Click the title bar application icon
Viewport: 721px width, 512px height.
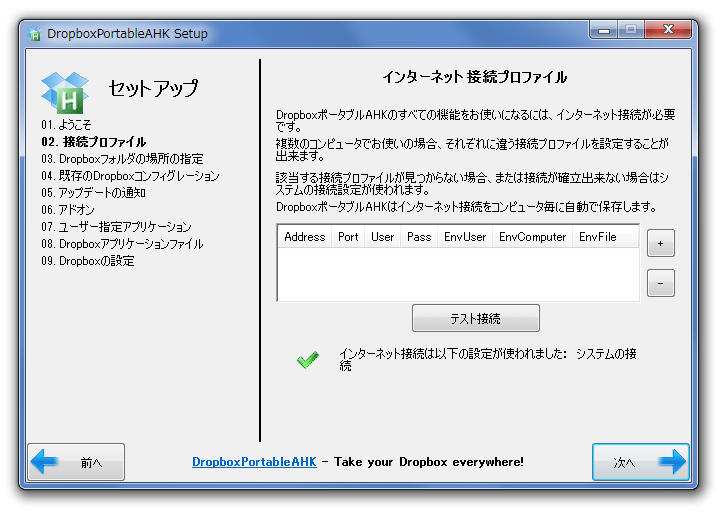[34, 34]
